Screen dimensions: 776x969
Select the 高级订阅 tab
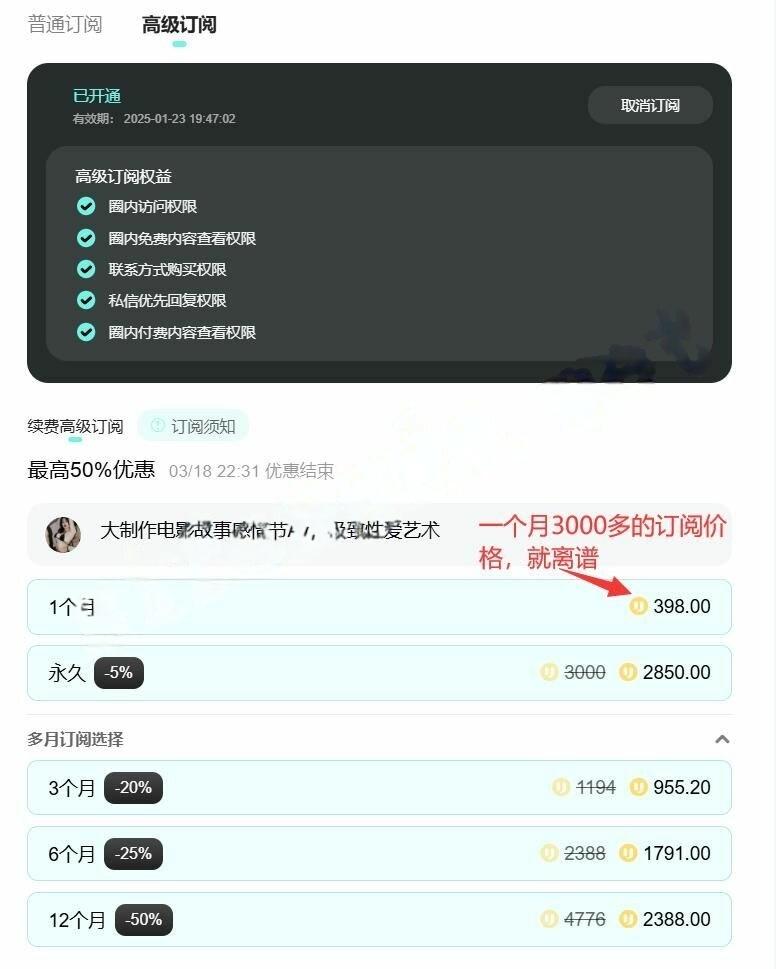click(x=179, y=25)
